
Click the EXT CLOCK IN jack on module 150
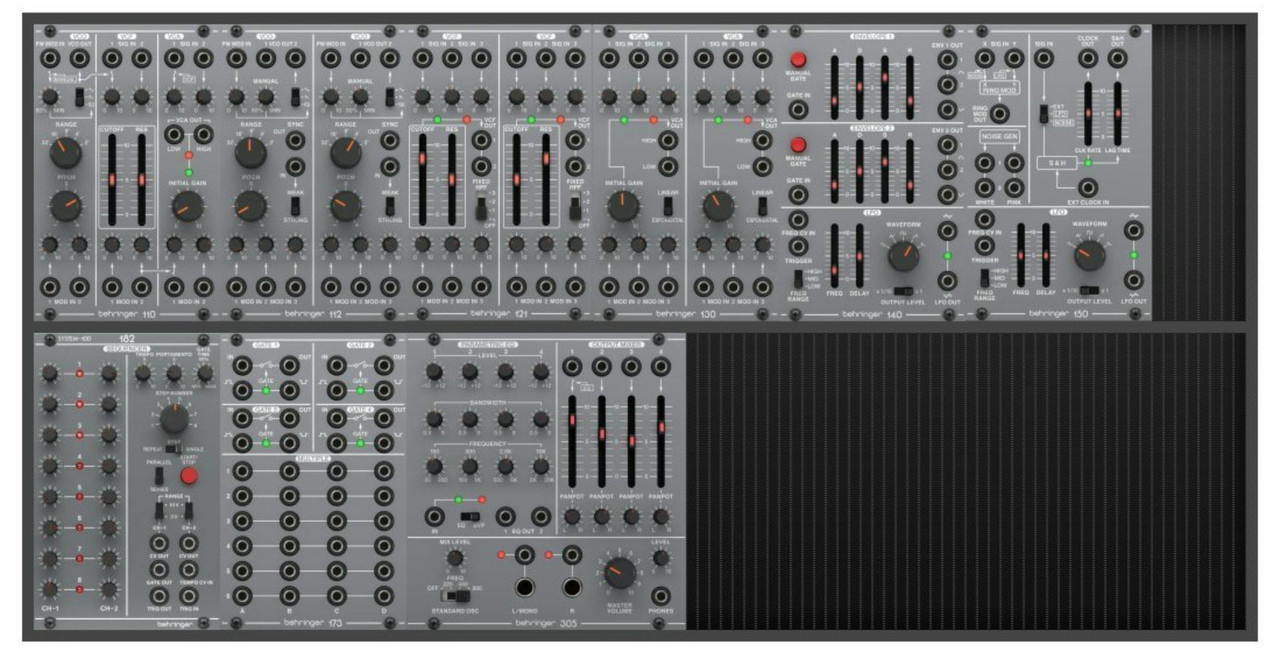1087,187
